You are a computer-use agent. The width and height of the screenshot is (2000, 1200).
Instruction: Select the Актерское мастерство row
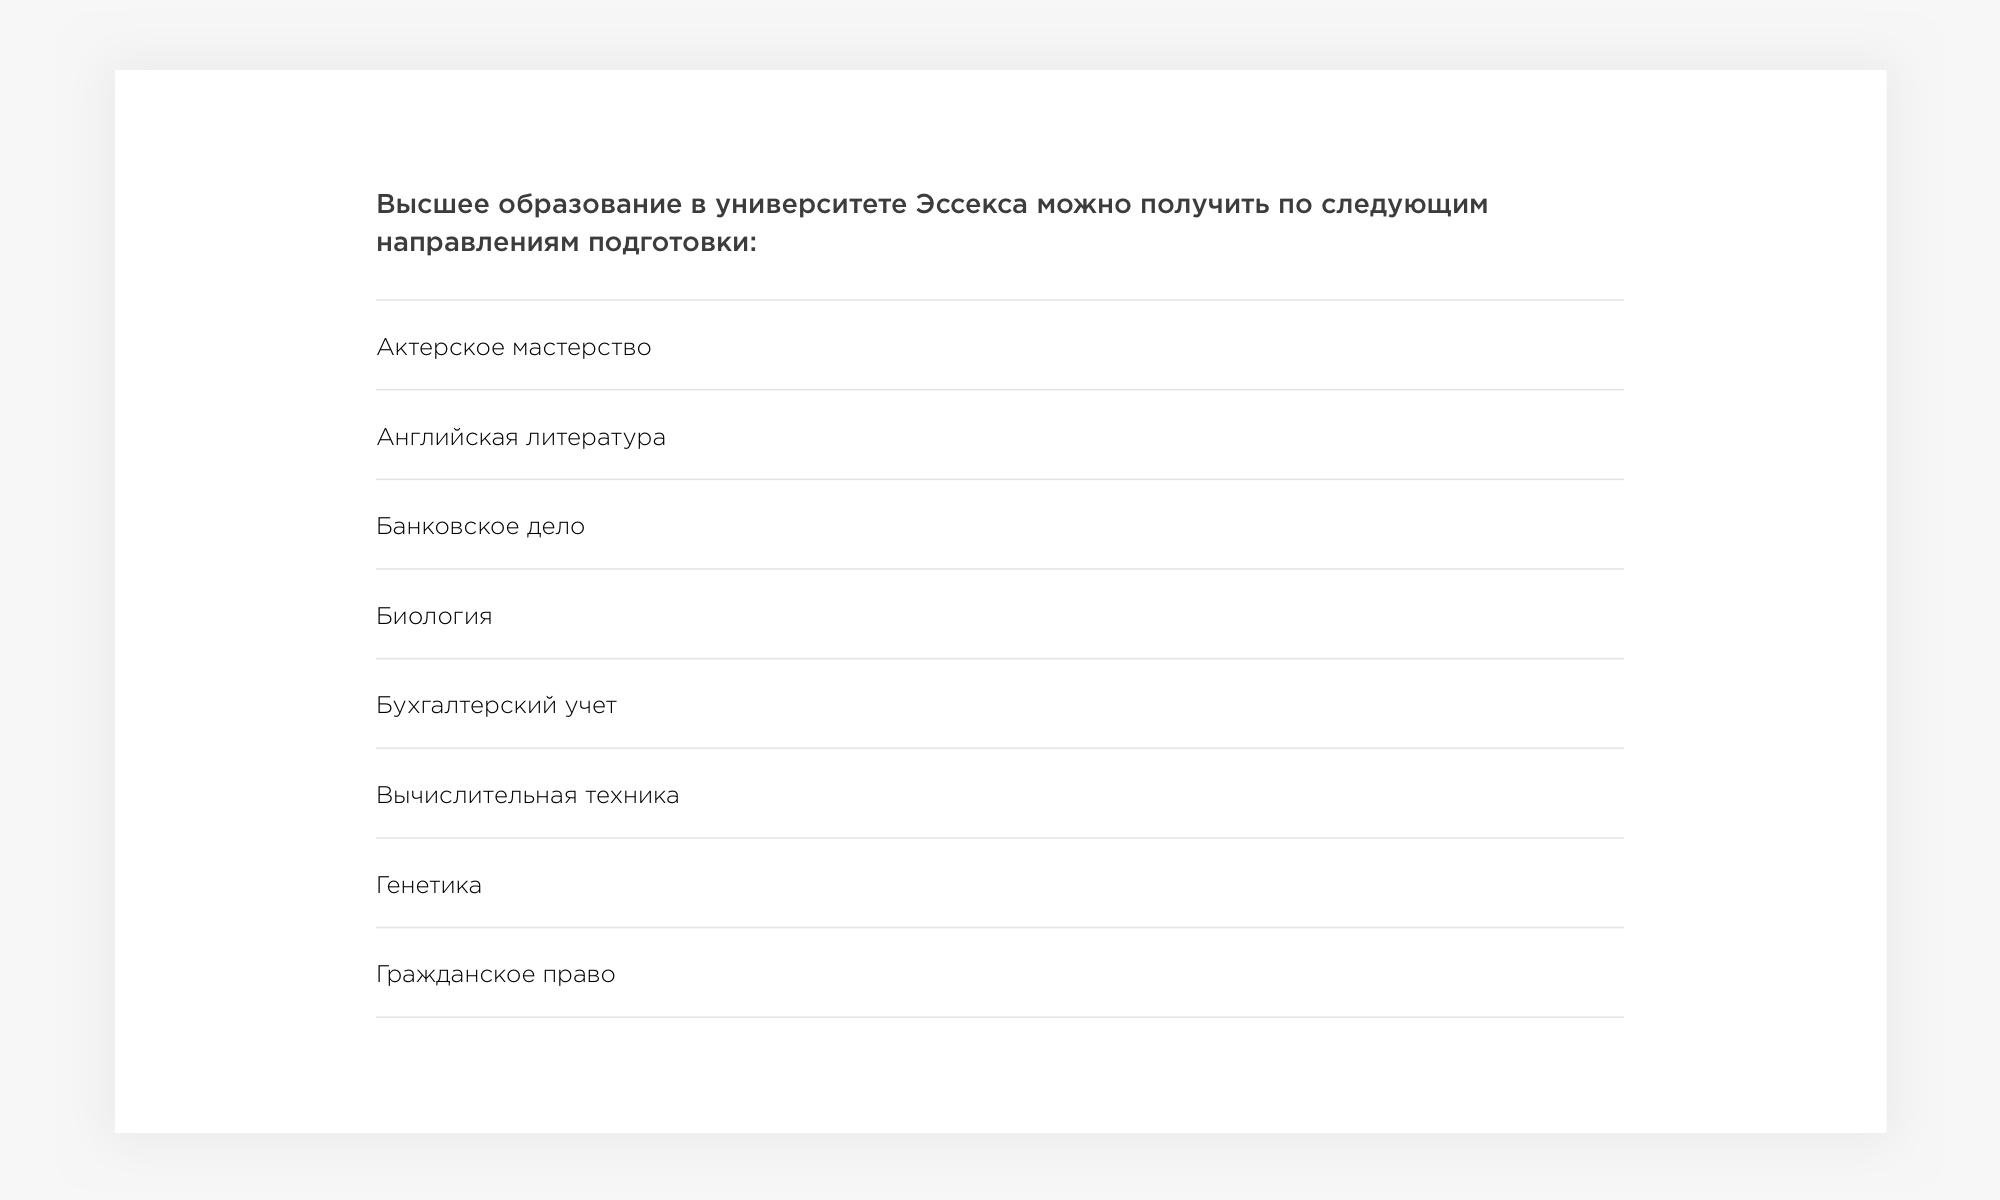click(1000, 346)
